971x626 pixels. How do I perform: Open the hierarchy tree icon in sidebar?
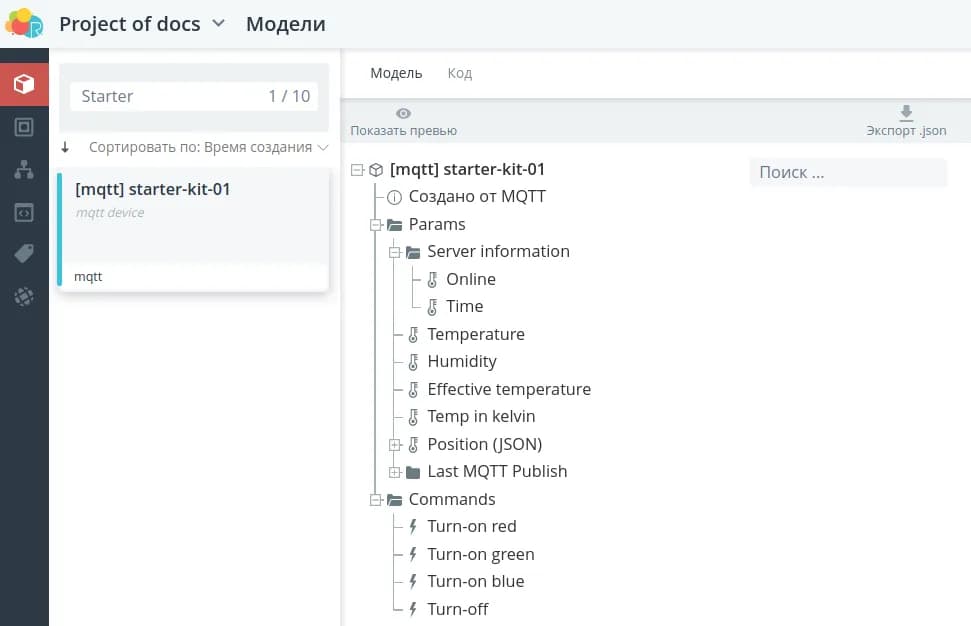24,170
